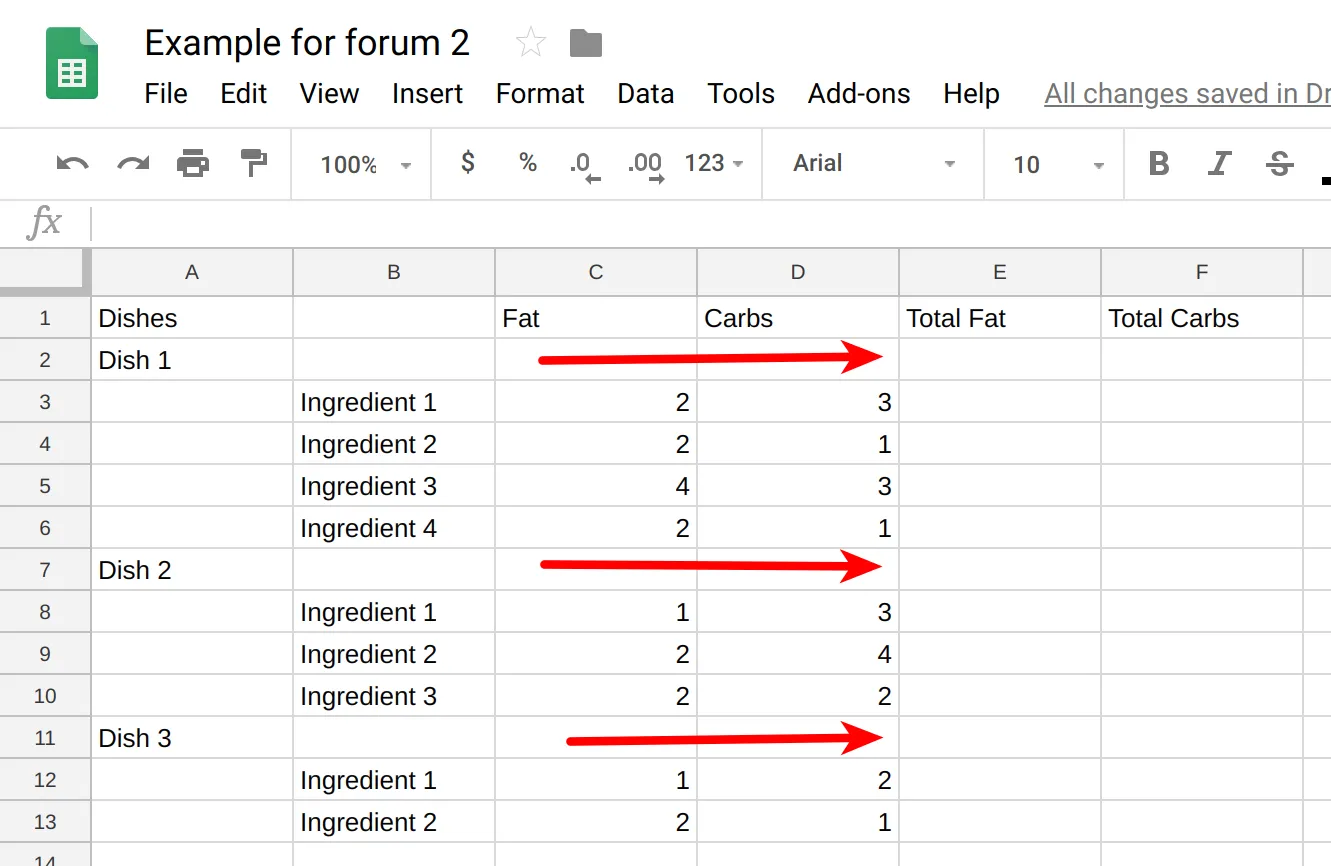Screen dimensions: 1331x866
Task: Open the zoom 100% dropdown
Action: pos(365,165)
